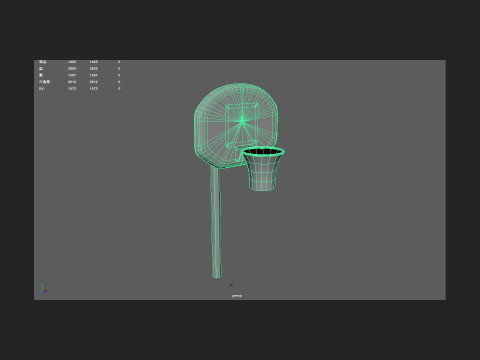Select the hoop net mesh
The image size is (480, 360).
coord(263,173)
